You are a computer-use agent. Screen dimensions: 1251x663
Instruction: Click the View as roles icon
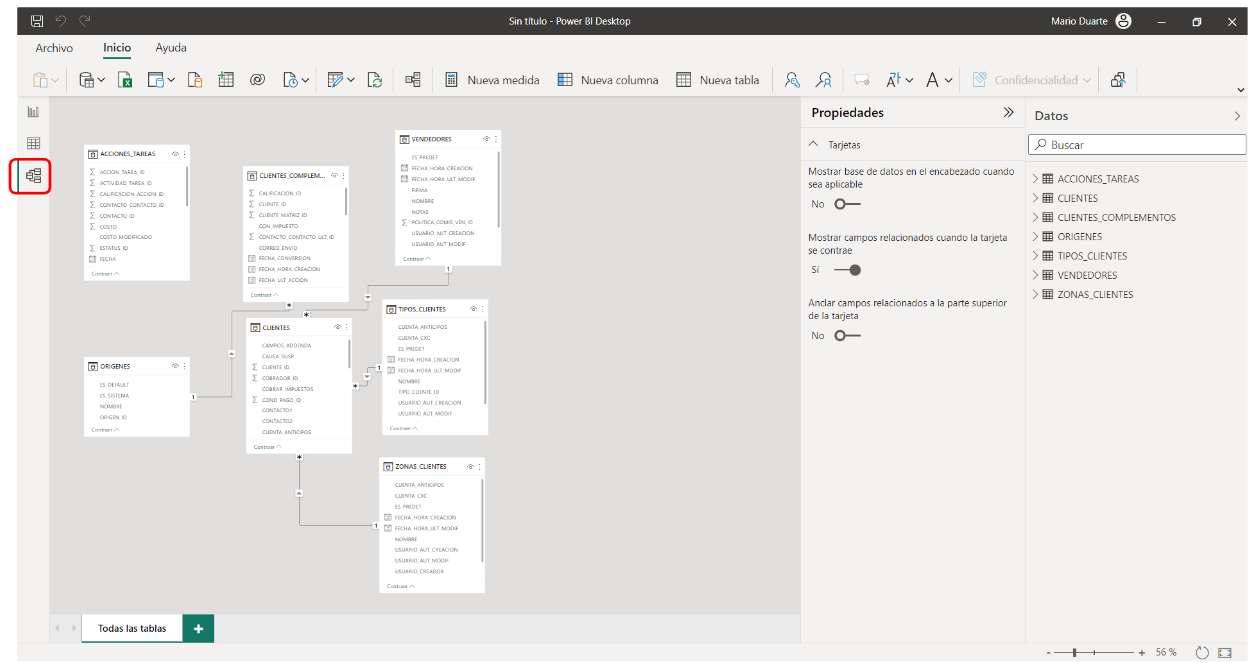point(824,80)
